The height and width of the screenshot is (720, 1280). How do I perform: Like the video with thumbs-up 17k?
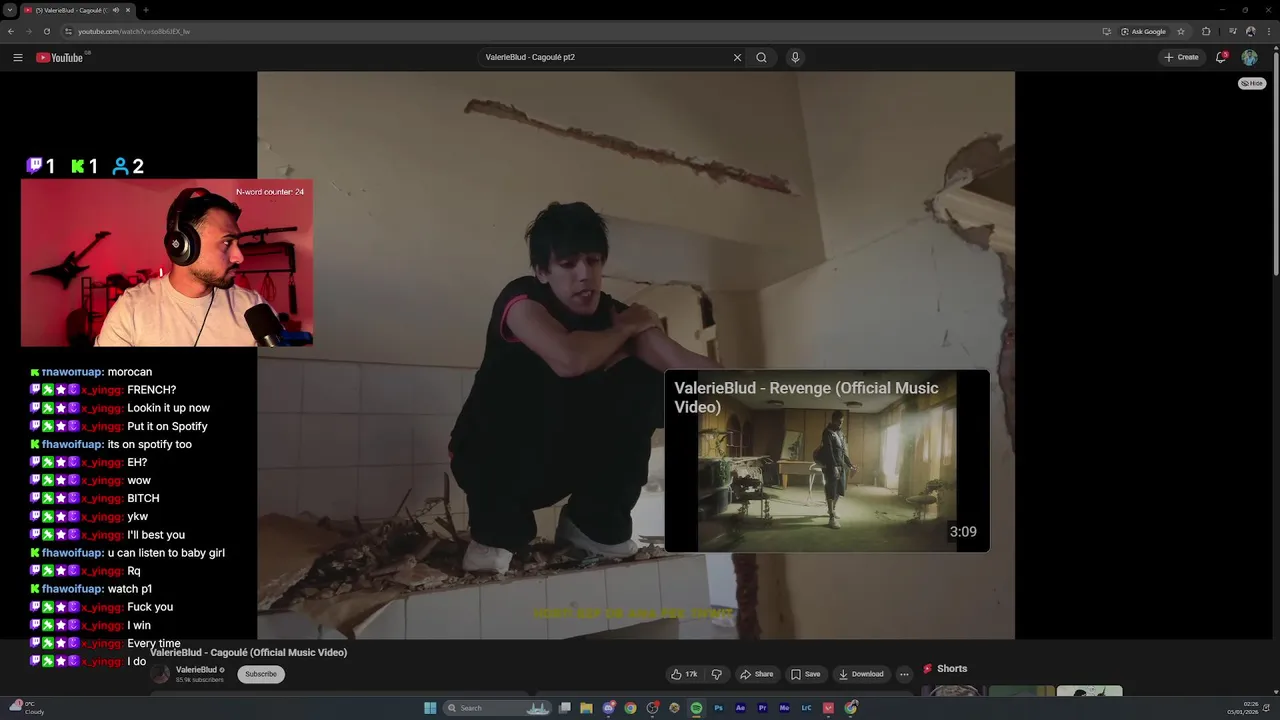pyautogui.click(x=685, y=674)
